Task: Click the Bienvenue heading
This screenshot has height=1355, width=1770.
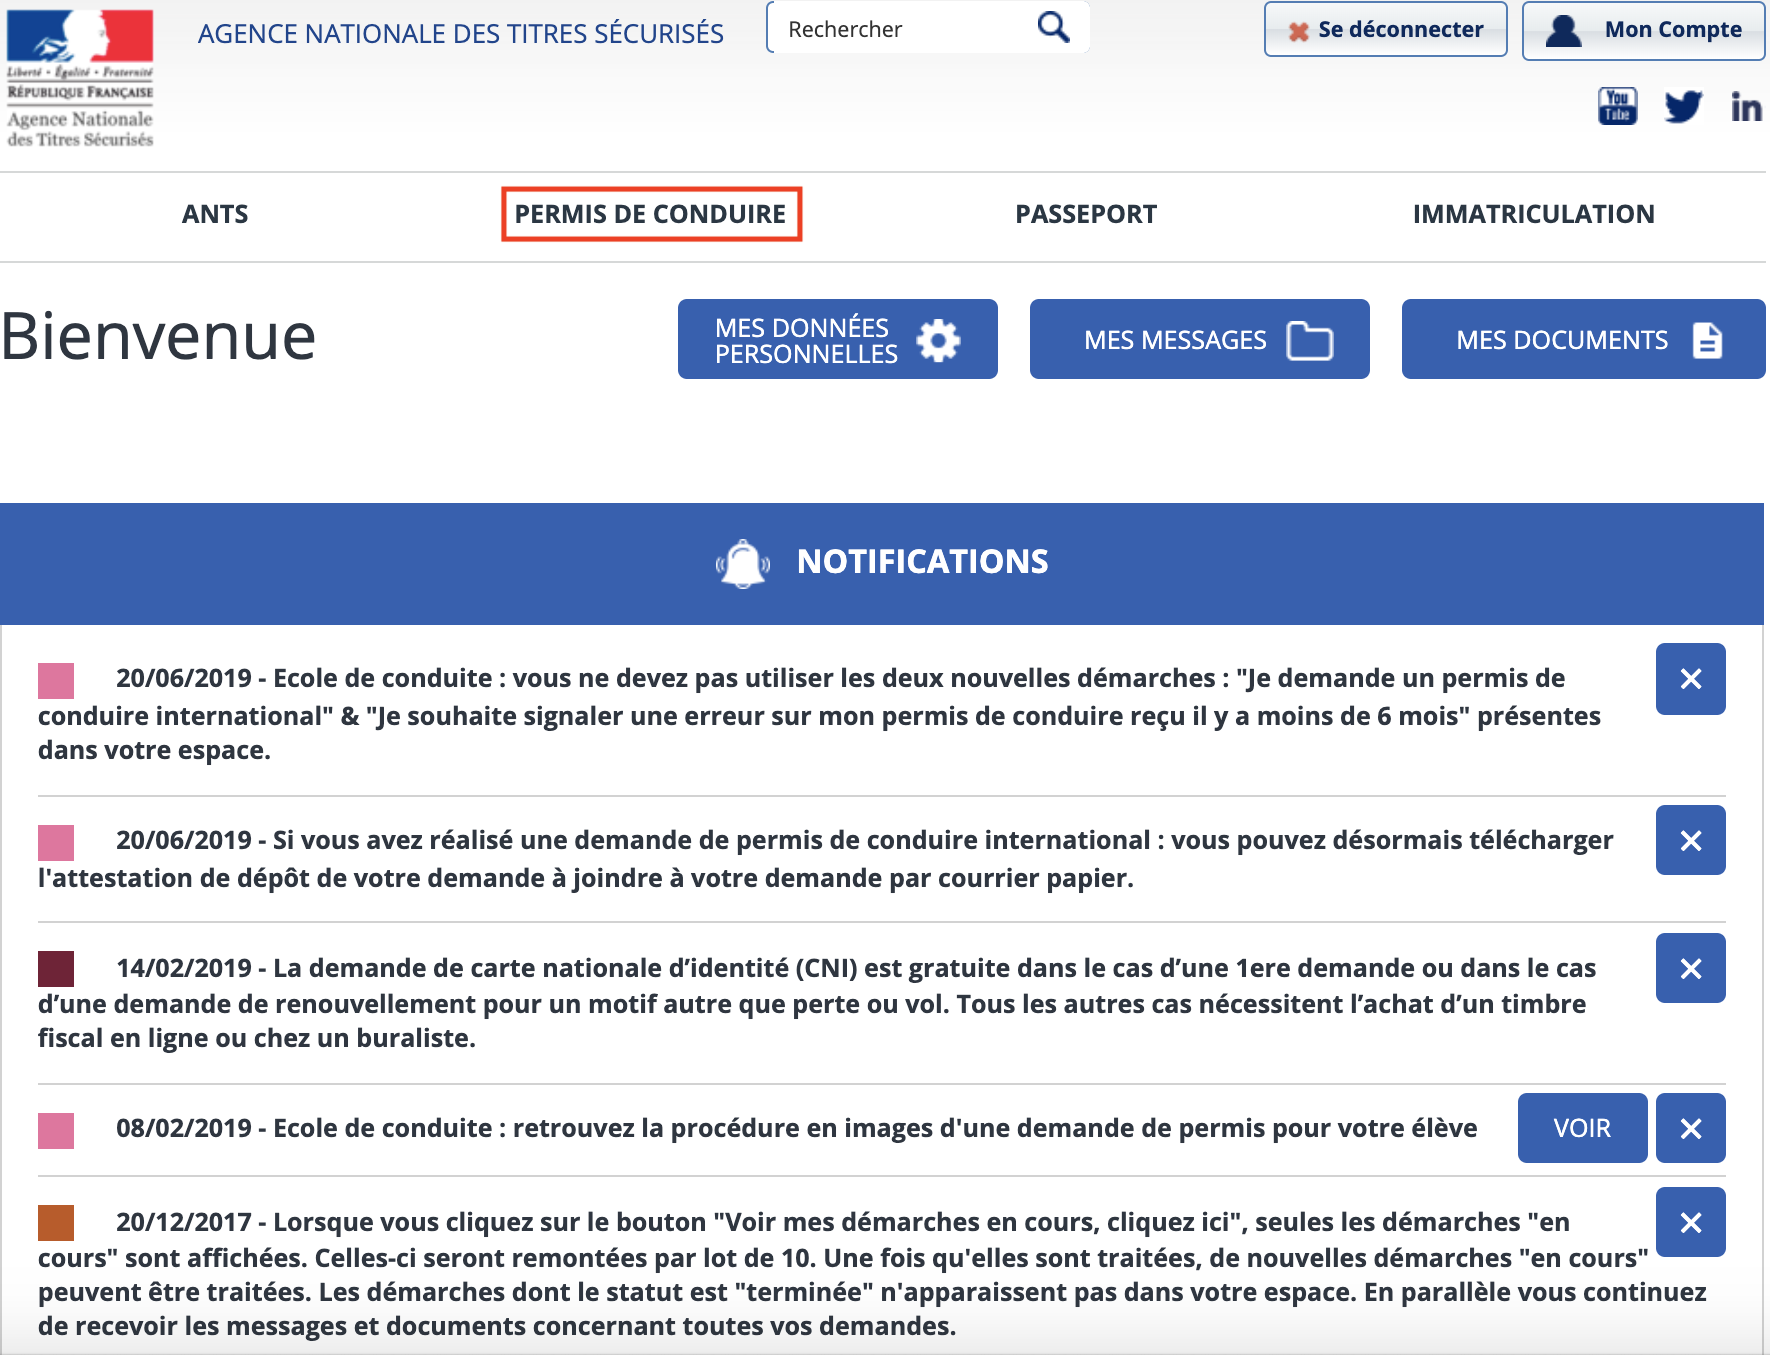Action: point(159,336)
